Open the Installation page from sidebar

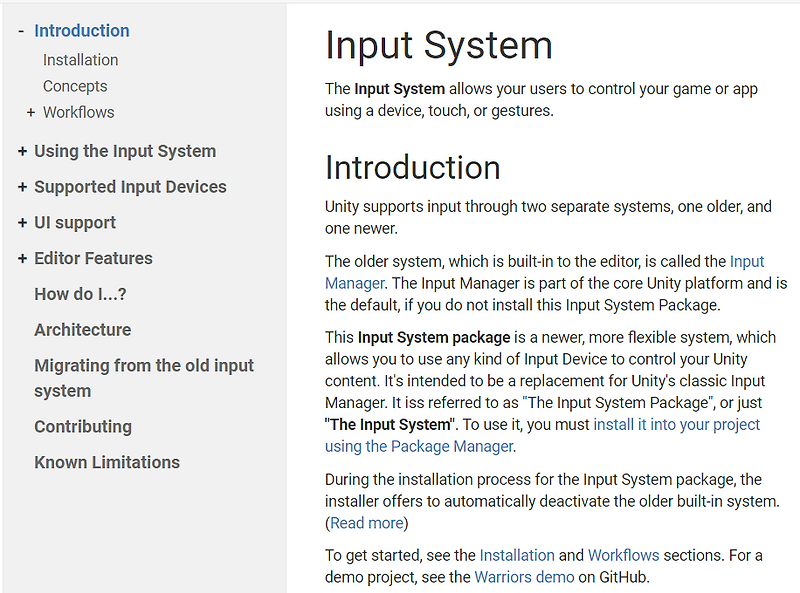coord(80,60)
